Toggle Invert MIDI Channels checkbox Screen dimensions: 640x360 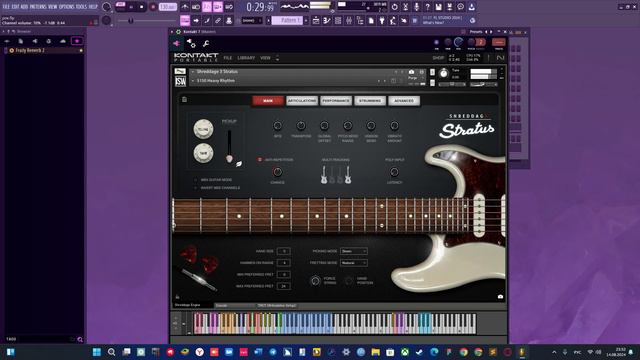pyautogui.click(x=196, y=188)
